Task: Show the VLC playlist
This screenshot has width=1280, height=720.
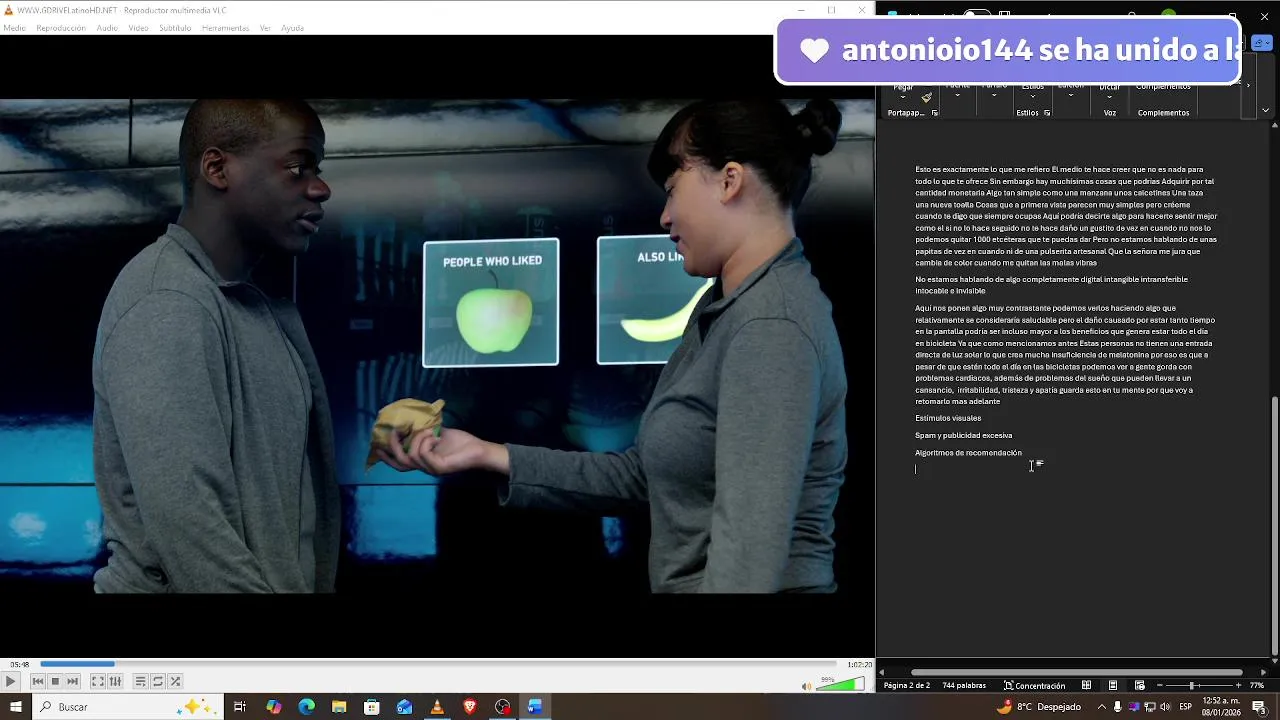Action: point(140,681)
